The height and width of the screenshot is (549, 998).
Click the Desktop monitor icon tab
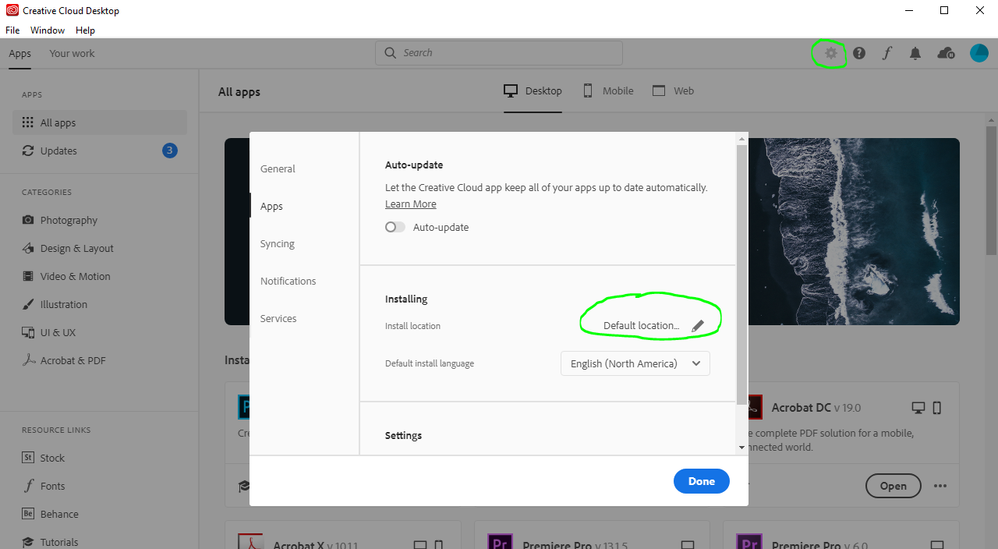click(x=510, y=91)
